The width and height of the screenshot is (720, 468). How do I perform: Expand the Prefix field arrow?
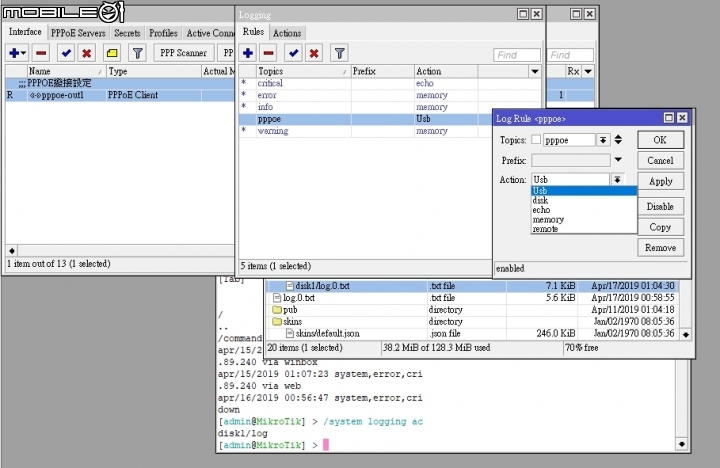point(618,160)
